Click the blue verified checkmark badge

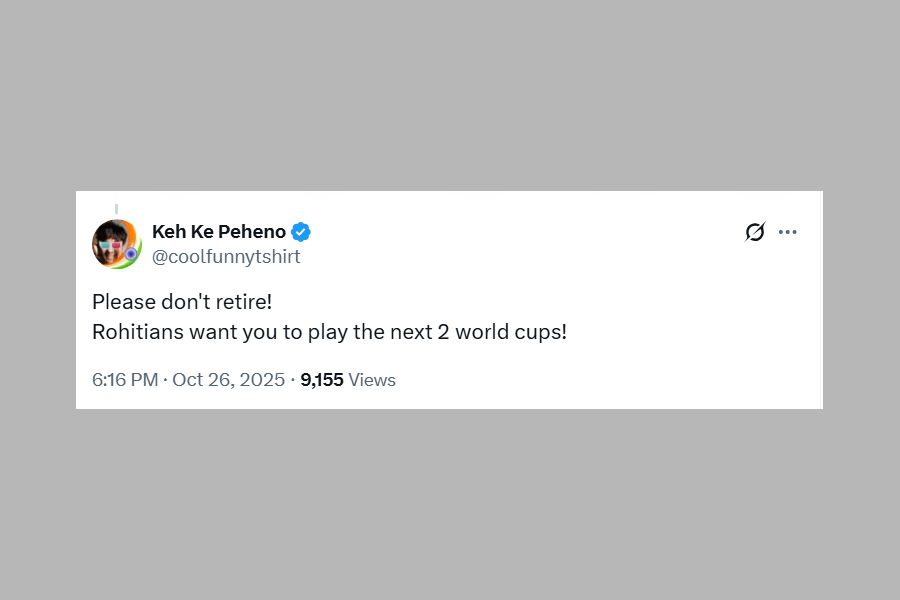(x=301, y=232)
